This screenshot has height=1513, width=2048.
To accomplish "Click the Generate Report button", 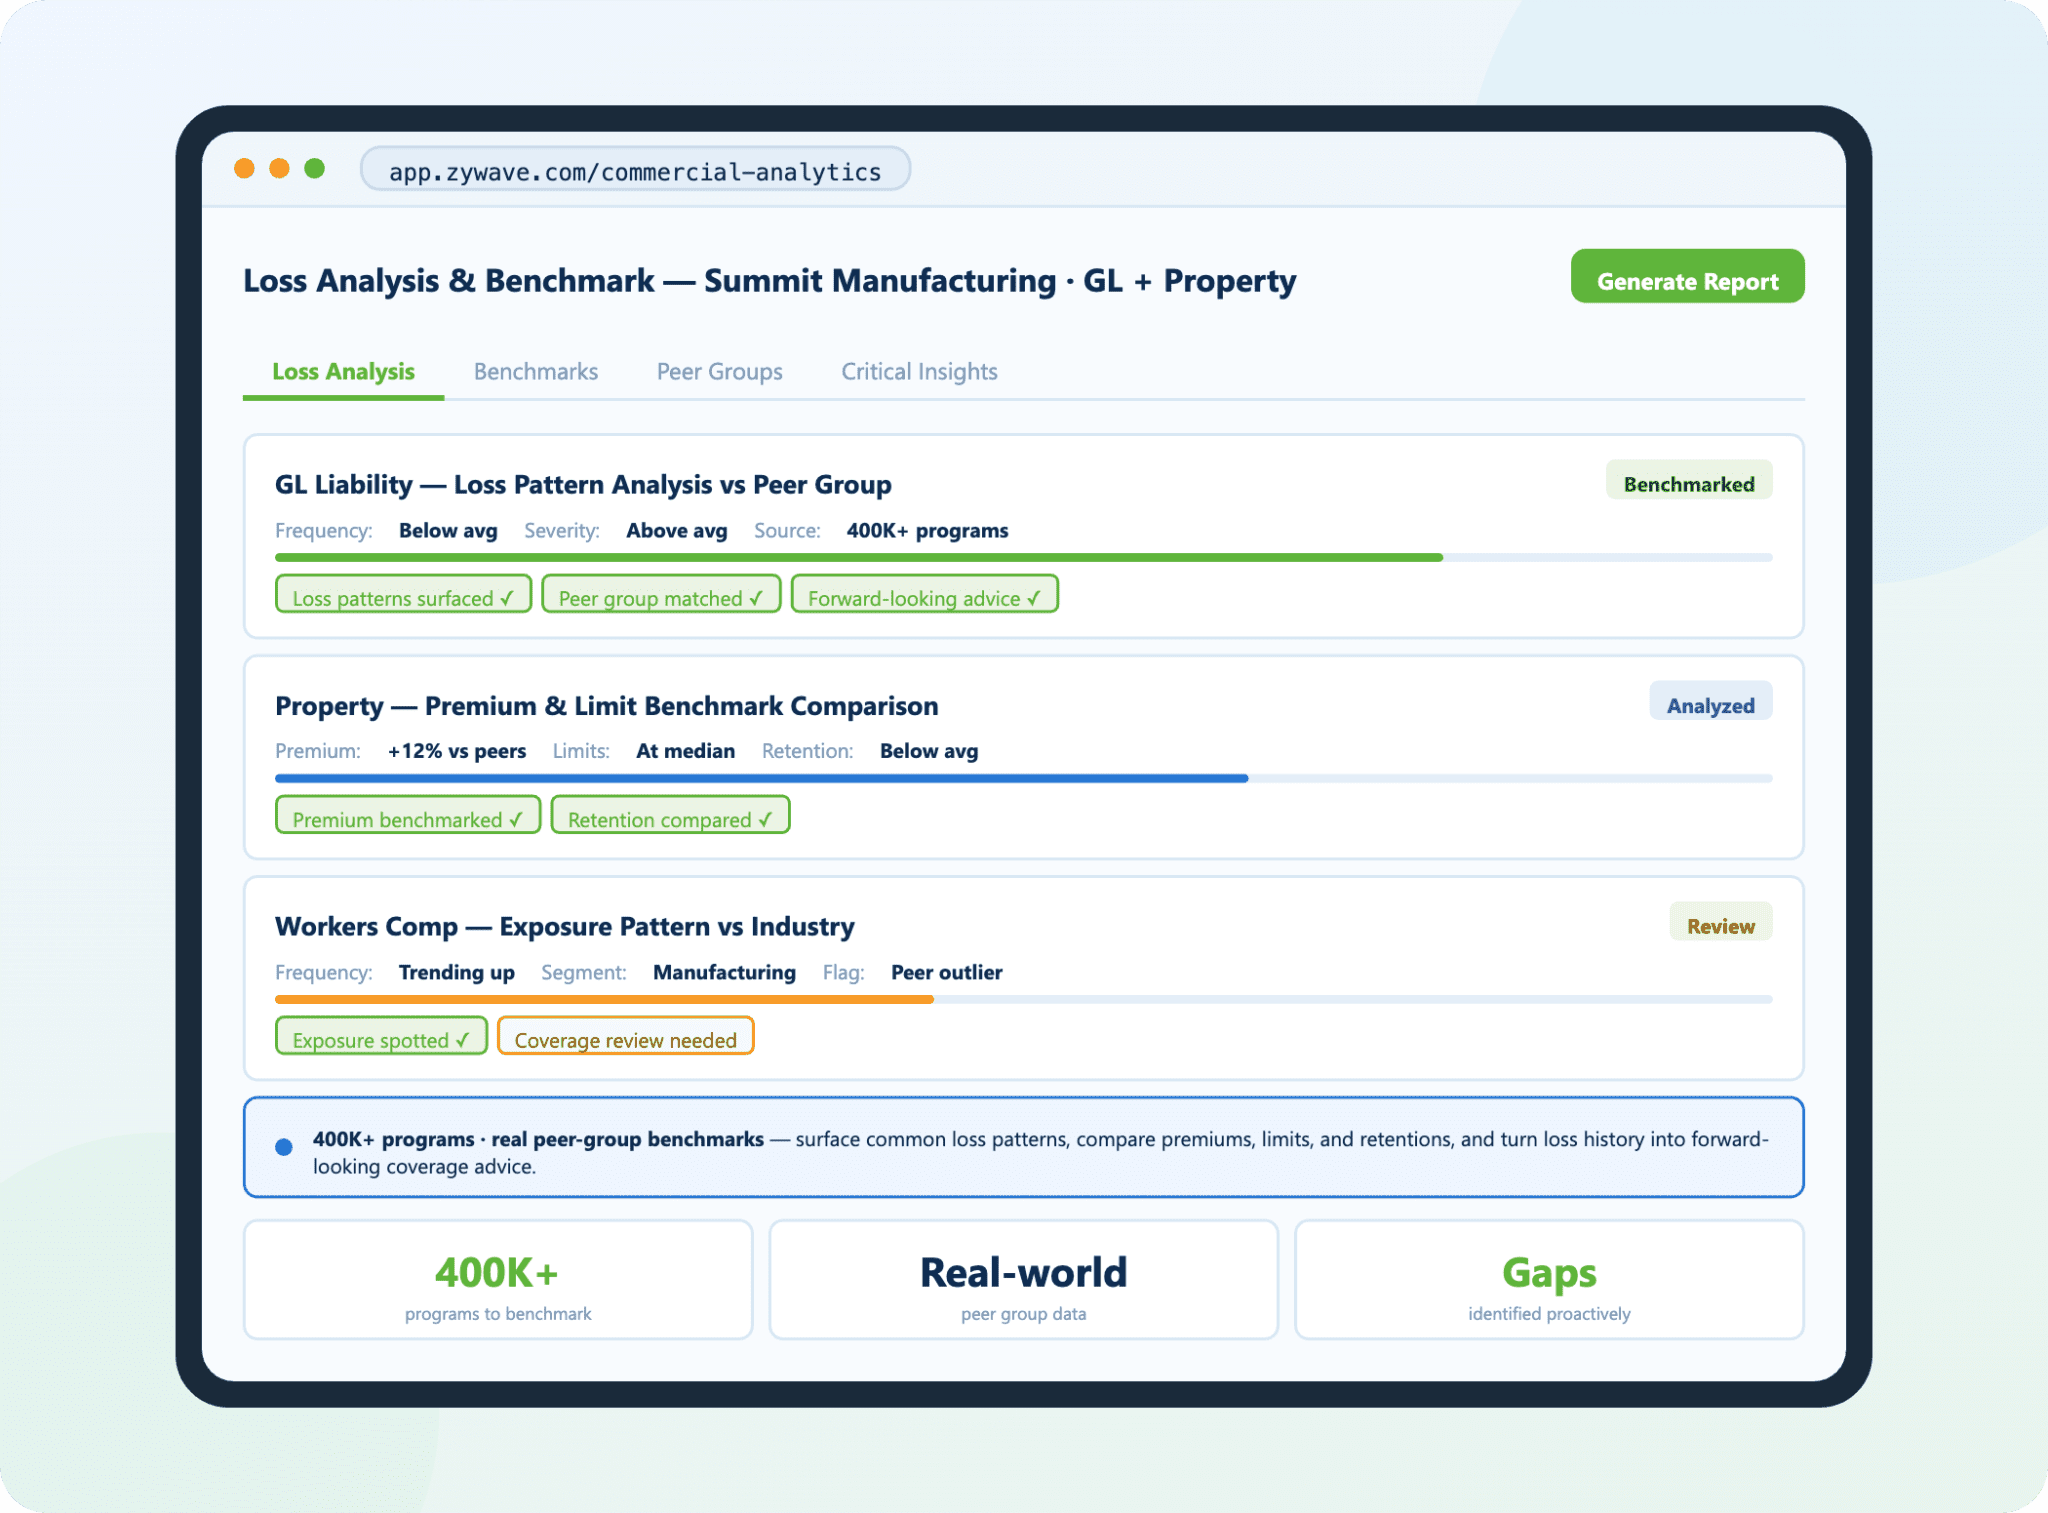I will [1687, 278].
